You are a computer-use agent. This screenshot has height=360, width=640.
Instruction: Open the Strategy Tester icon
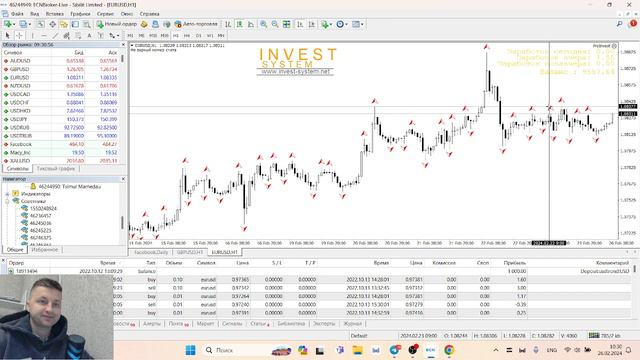pos(87,24)
